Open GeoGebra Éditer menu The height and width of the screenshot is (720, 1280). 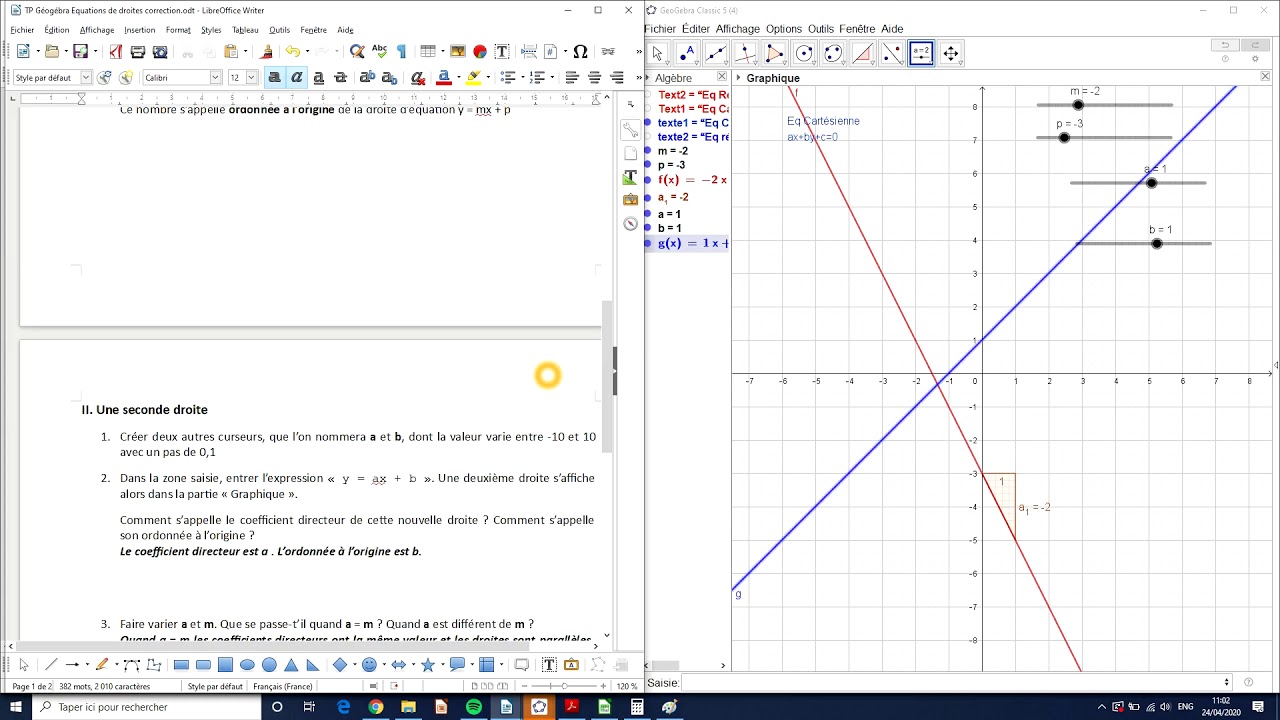[695, 29]
